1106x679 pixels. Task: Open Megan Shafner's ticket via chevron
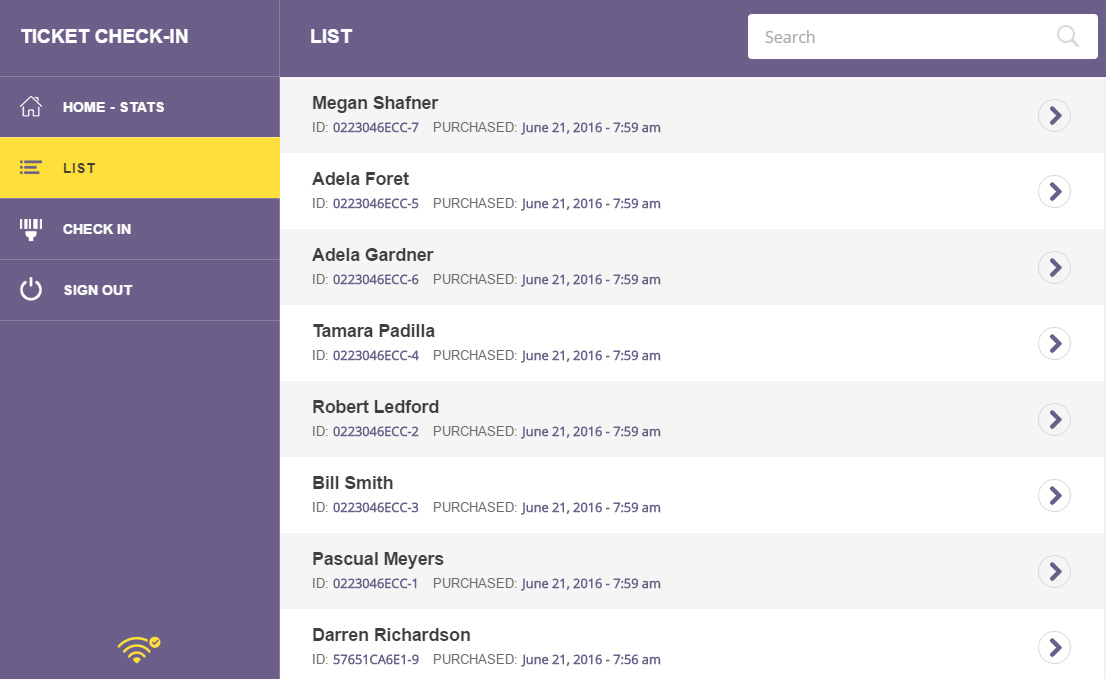pos(1054,116)
